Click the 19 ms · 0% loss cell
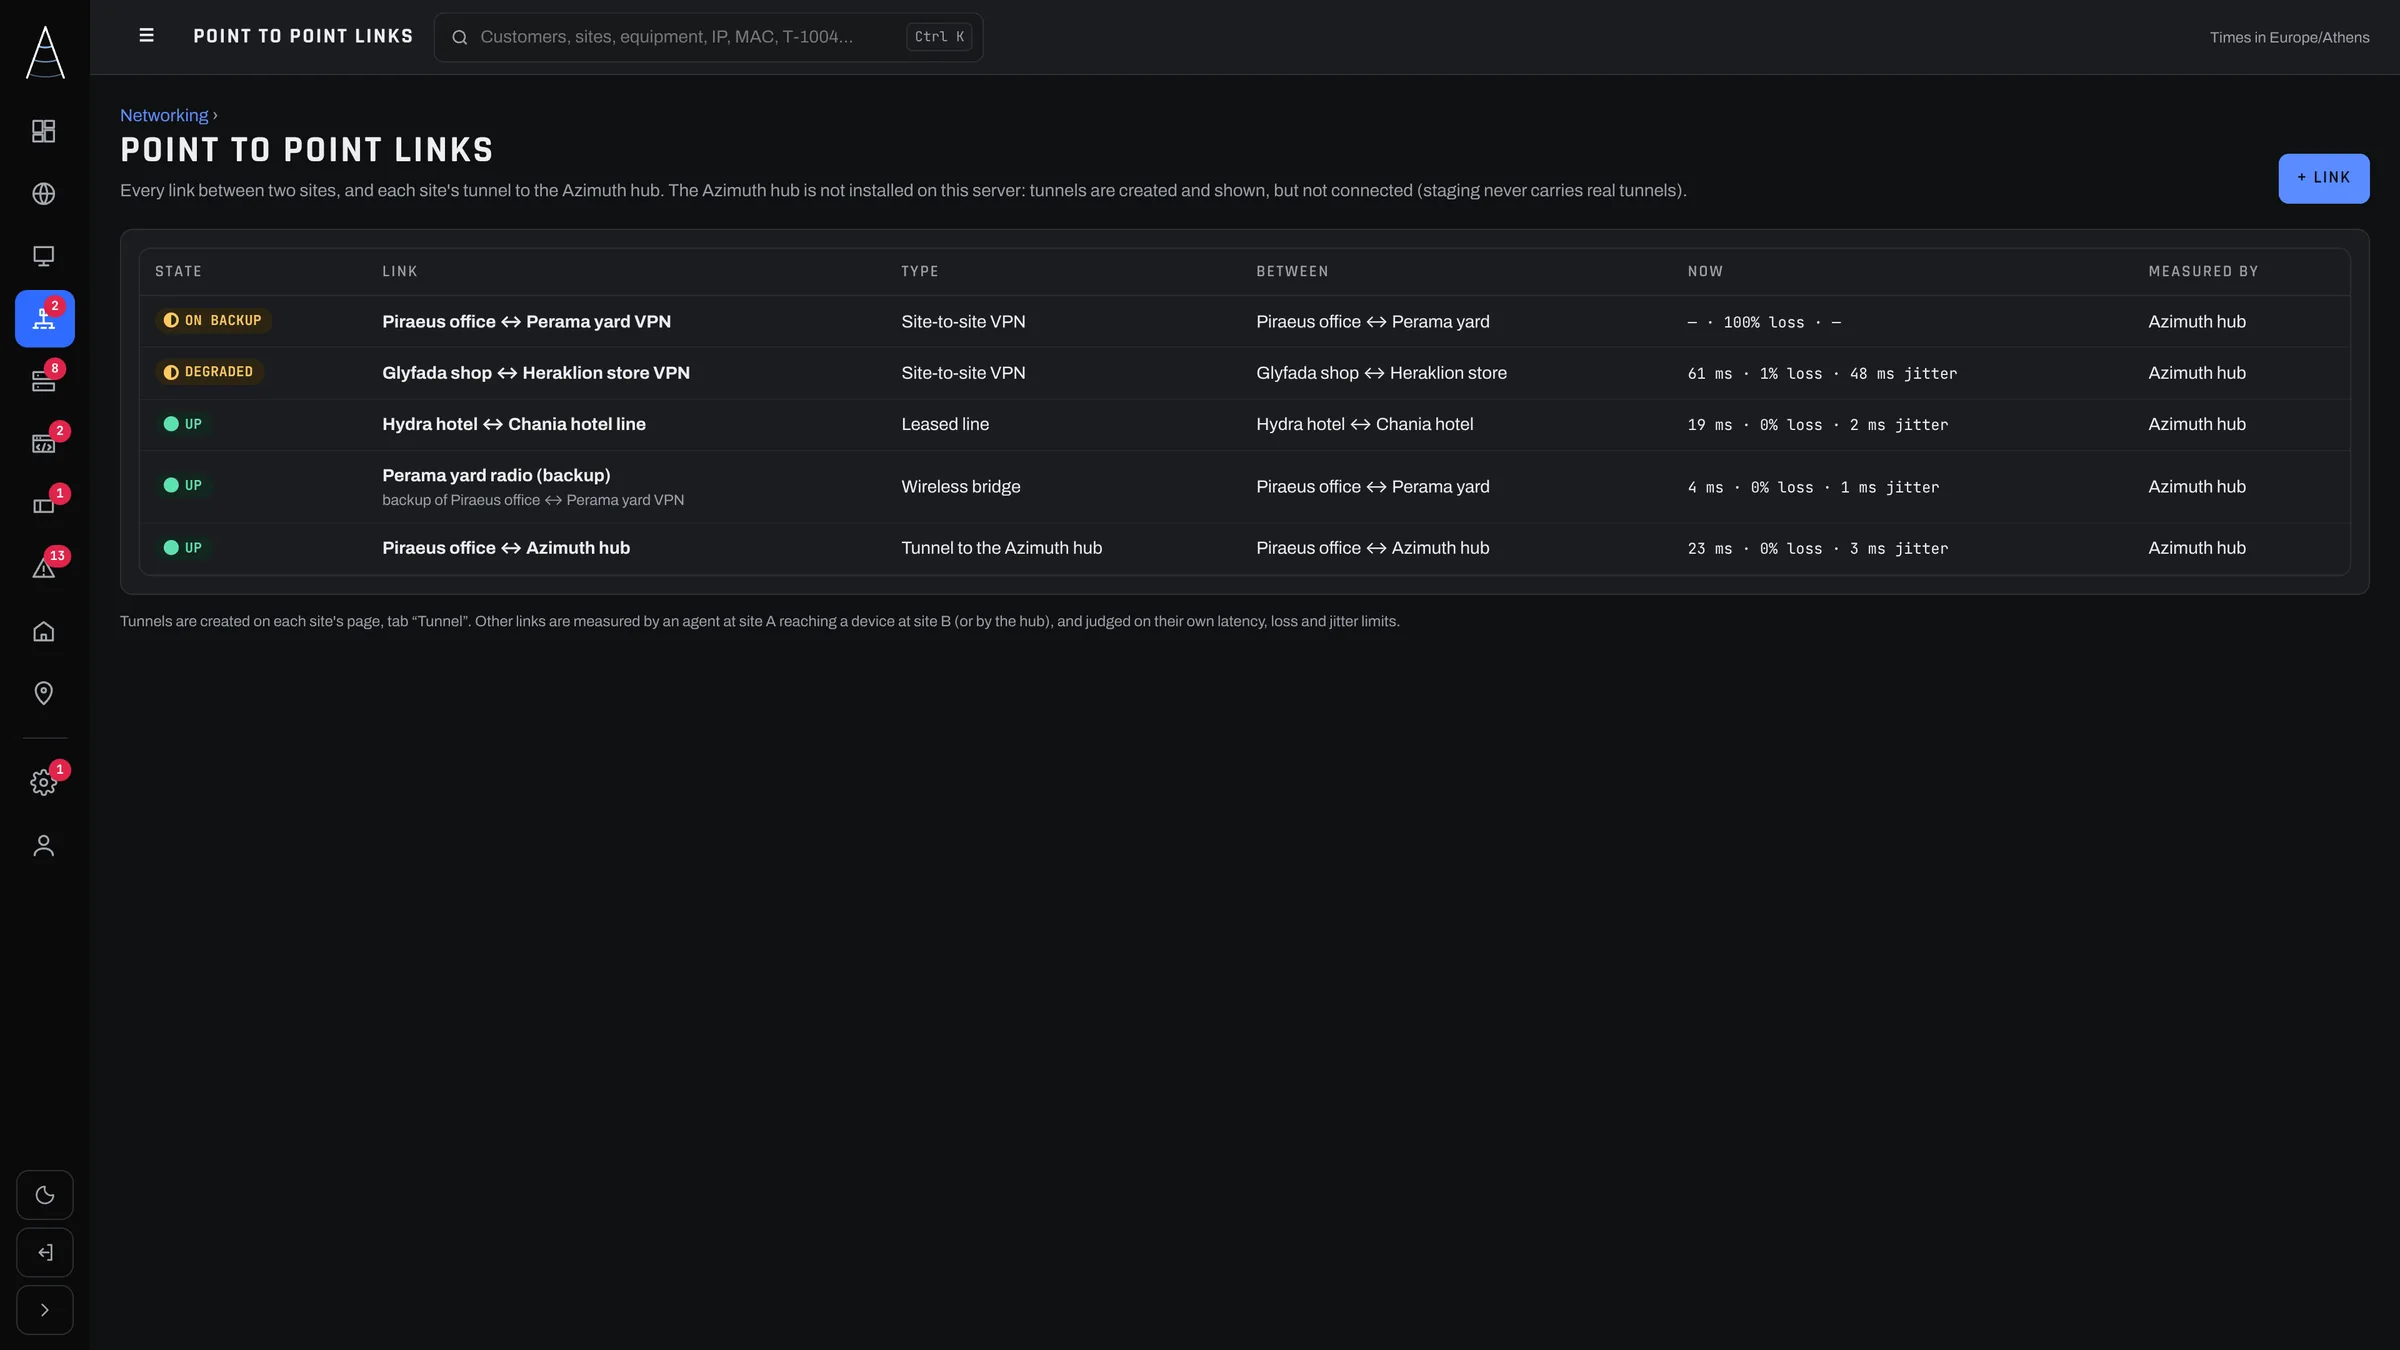The height and width of the screenshot is (1350, 2400). 1818,425
